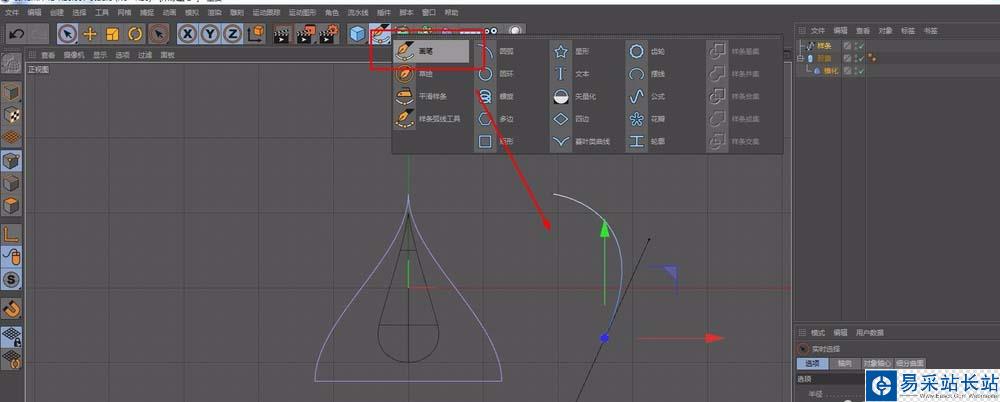
Task: Toggle the Y axis lock
Action: click(210, 34)
